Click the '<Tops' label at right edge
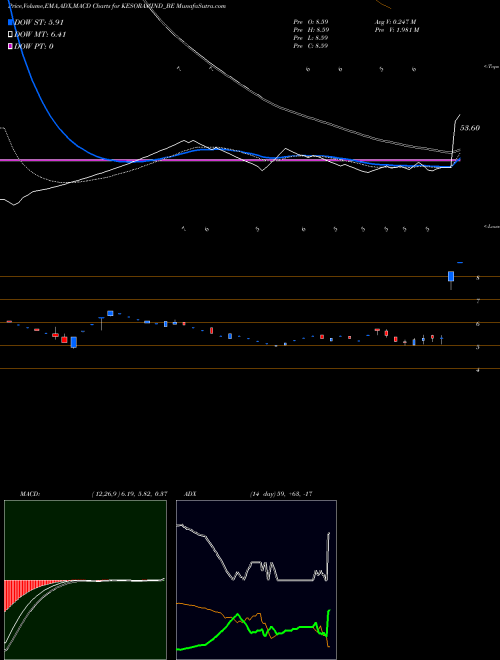Viewport: 500px width, 660px height. (x=492, y=67)
